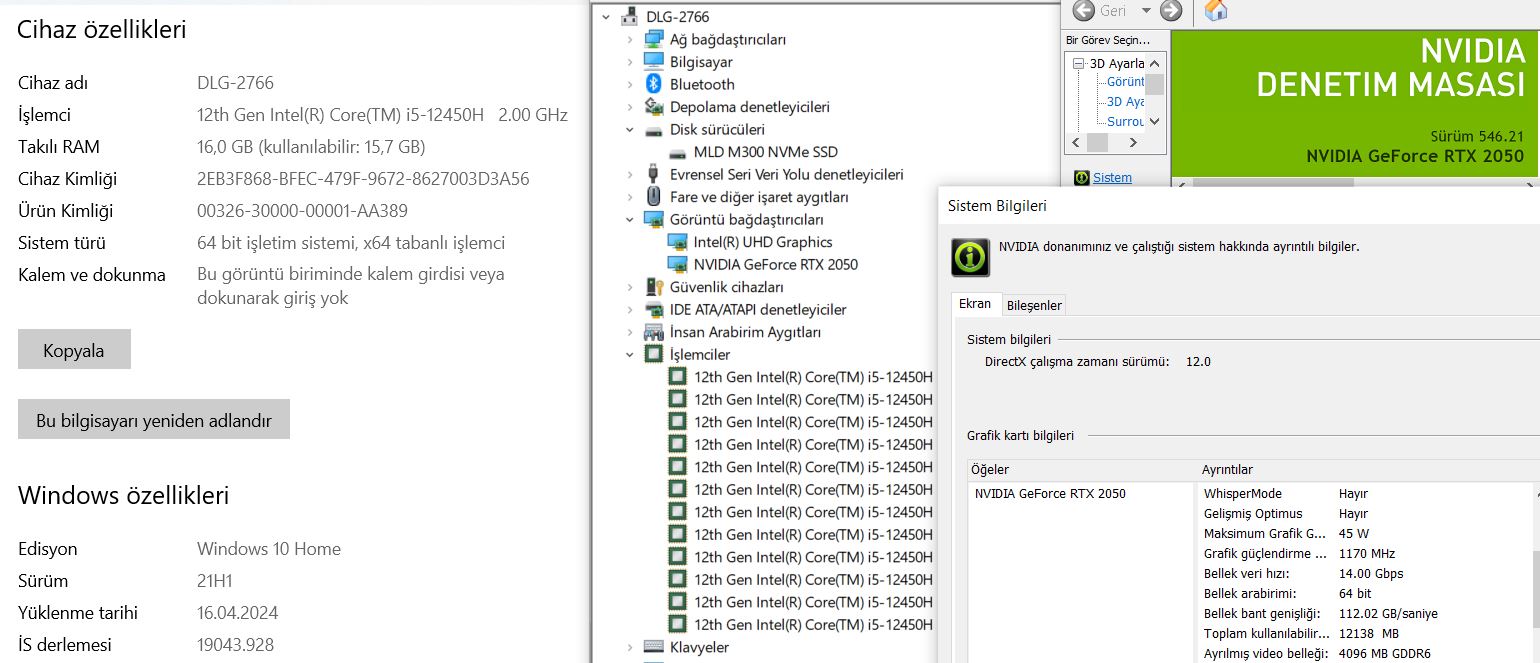The height and width of the screenshot is (663, 1540).
Task: Select the Görüntü item under 3D Ayarları
Action: 1125,82
